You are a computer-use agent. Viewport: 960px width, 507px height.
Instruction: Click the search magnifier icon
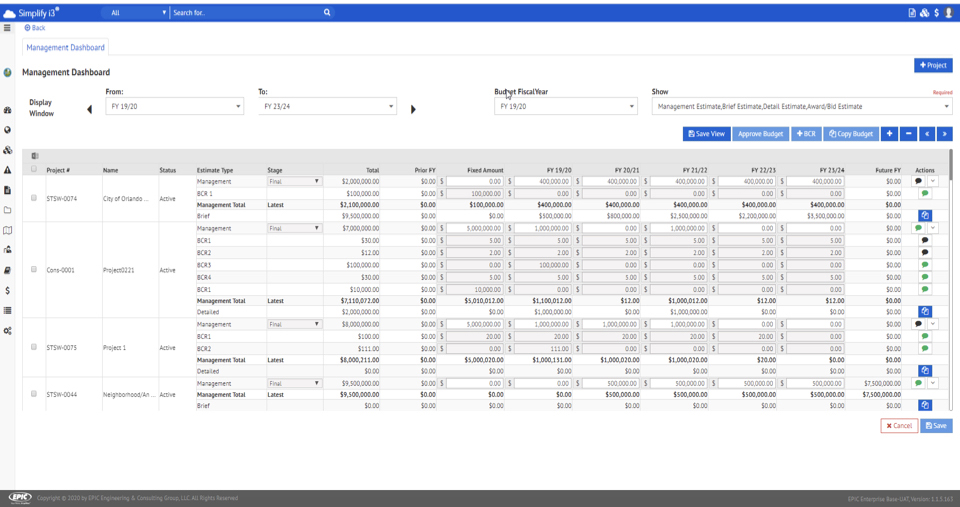click(x=326, y=13)
